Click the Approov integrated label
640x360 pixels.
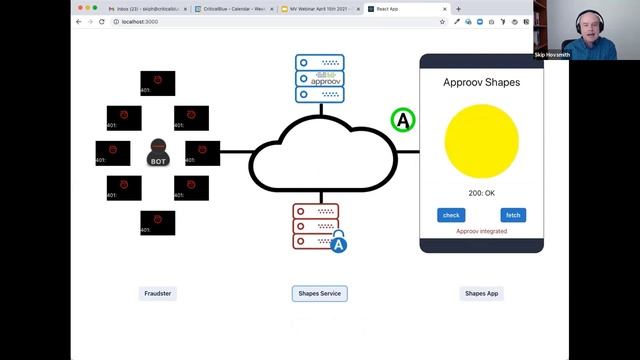(x=482, y=231)
